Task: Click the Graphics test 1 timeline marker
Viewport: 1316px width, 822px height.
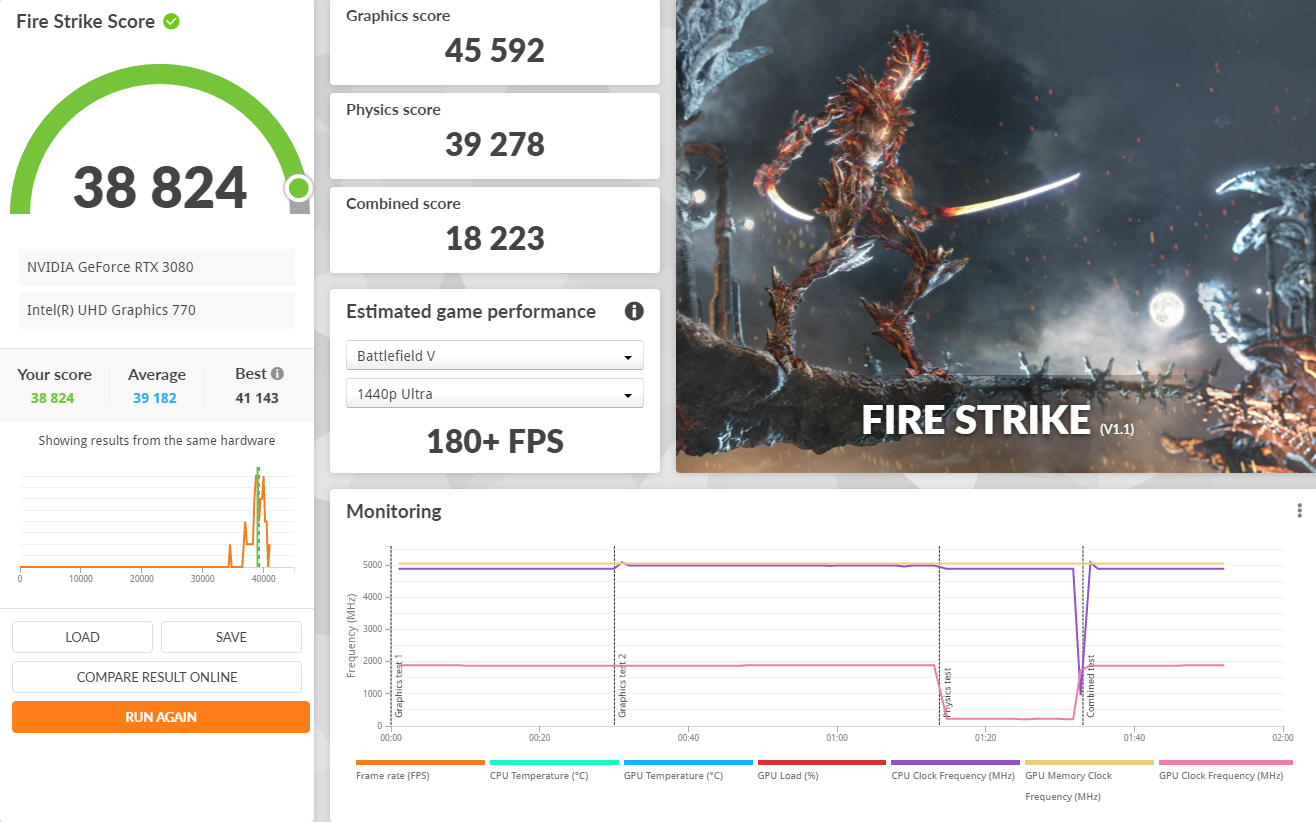Action: 398,686
